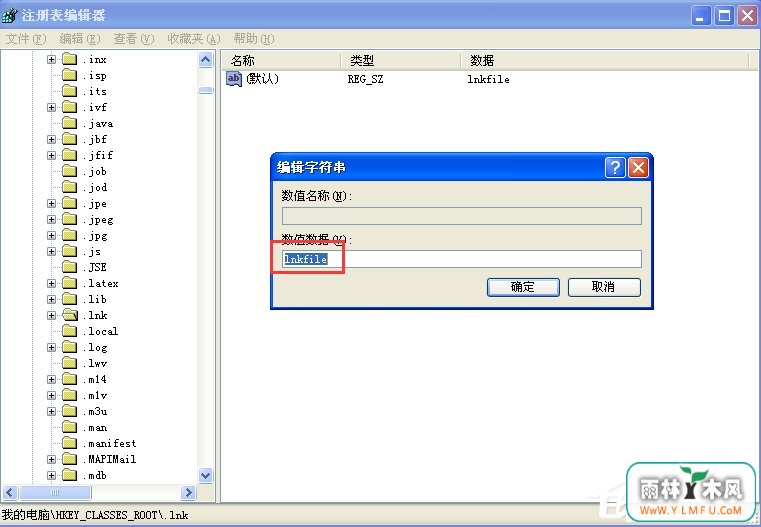Image resolution: width=761 pixels, height=527 pixels.
Task: Cancel with the 取消 button
Action: (x=604, y=287)
